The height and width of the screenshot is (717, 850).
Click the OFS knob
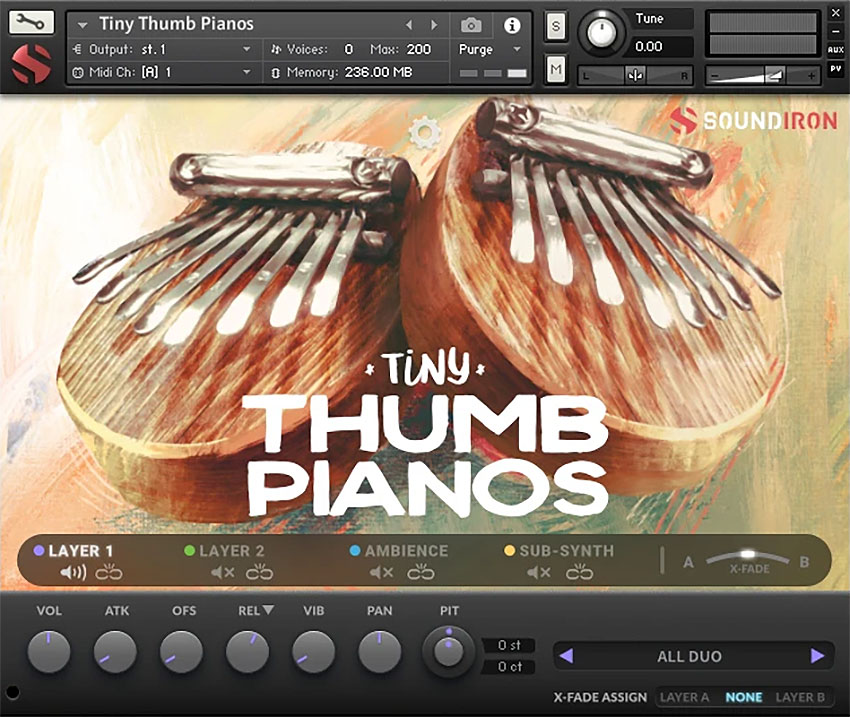[x=181, y=651]
